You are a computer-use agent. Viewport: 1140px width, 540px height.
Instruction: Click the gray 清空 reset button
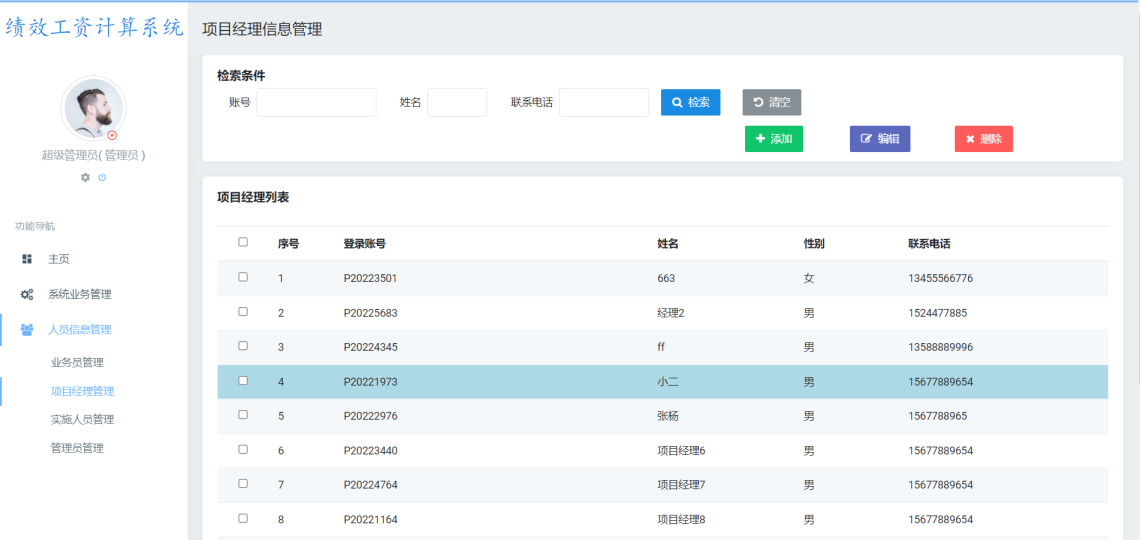[x=771, y=102]
